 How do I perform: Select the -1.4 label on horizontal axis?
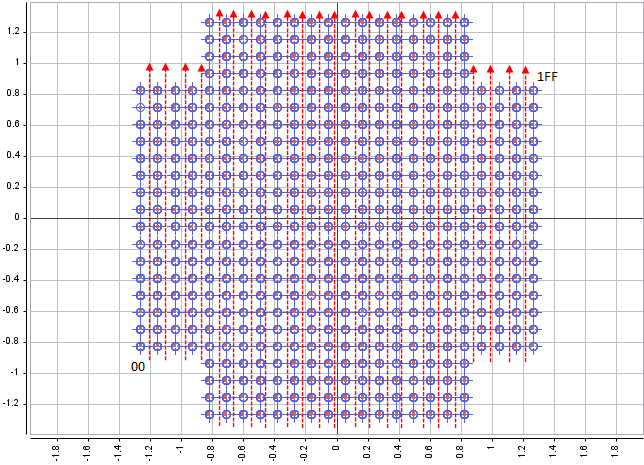[119, 453]
